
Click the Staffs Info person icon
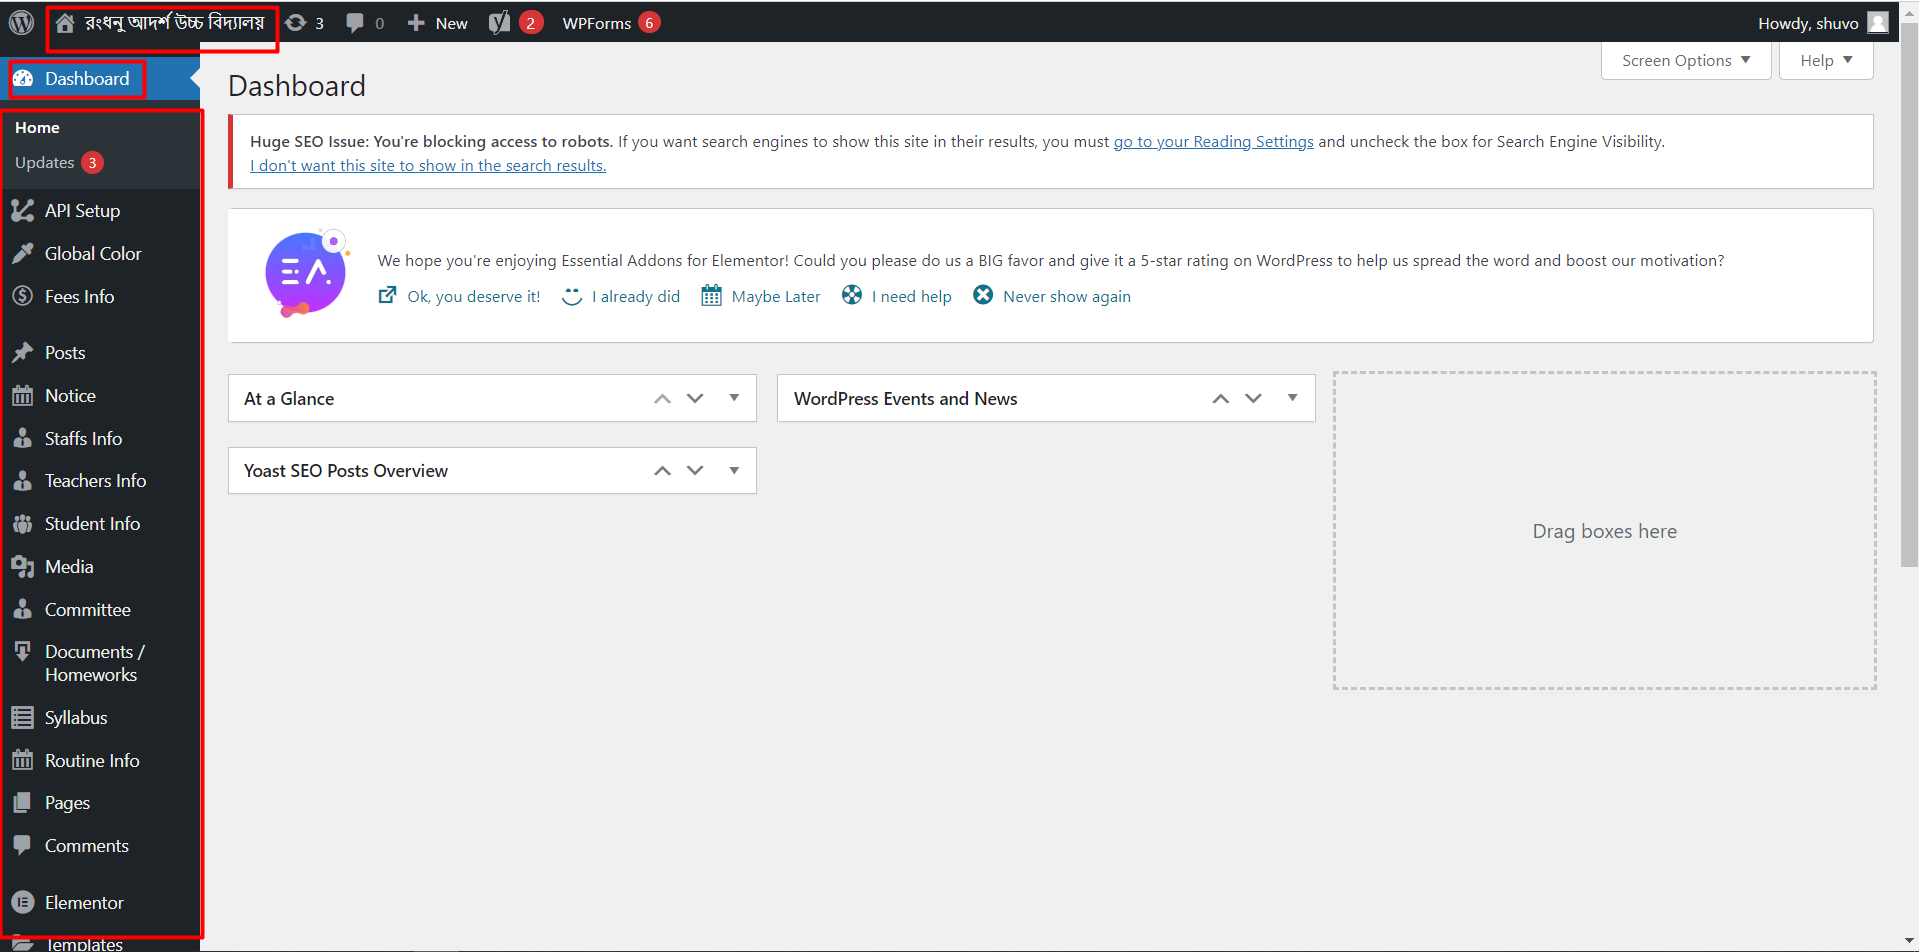[x=22, y=438]
